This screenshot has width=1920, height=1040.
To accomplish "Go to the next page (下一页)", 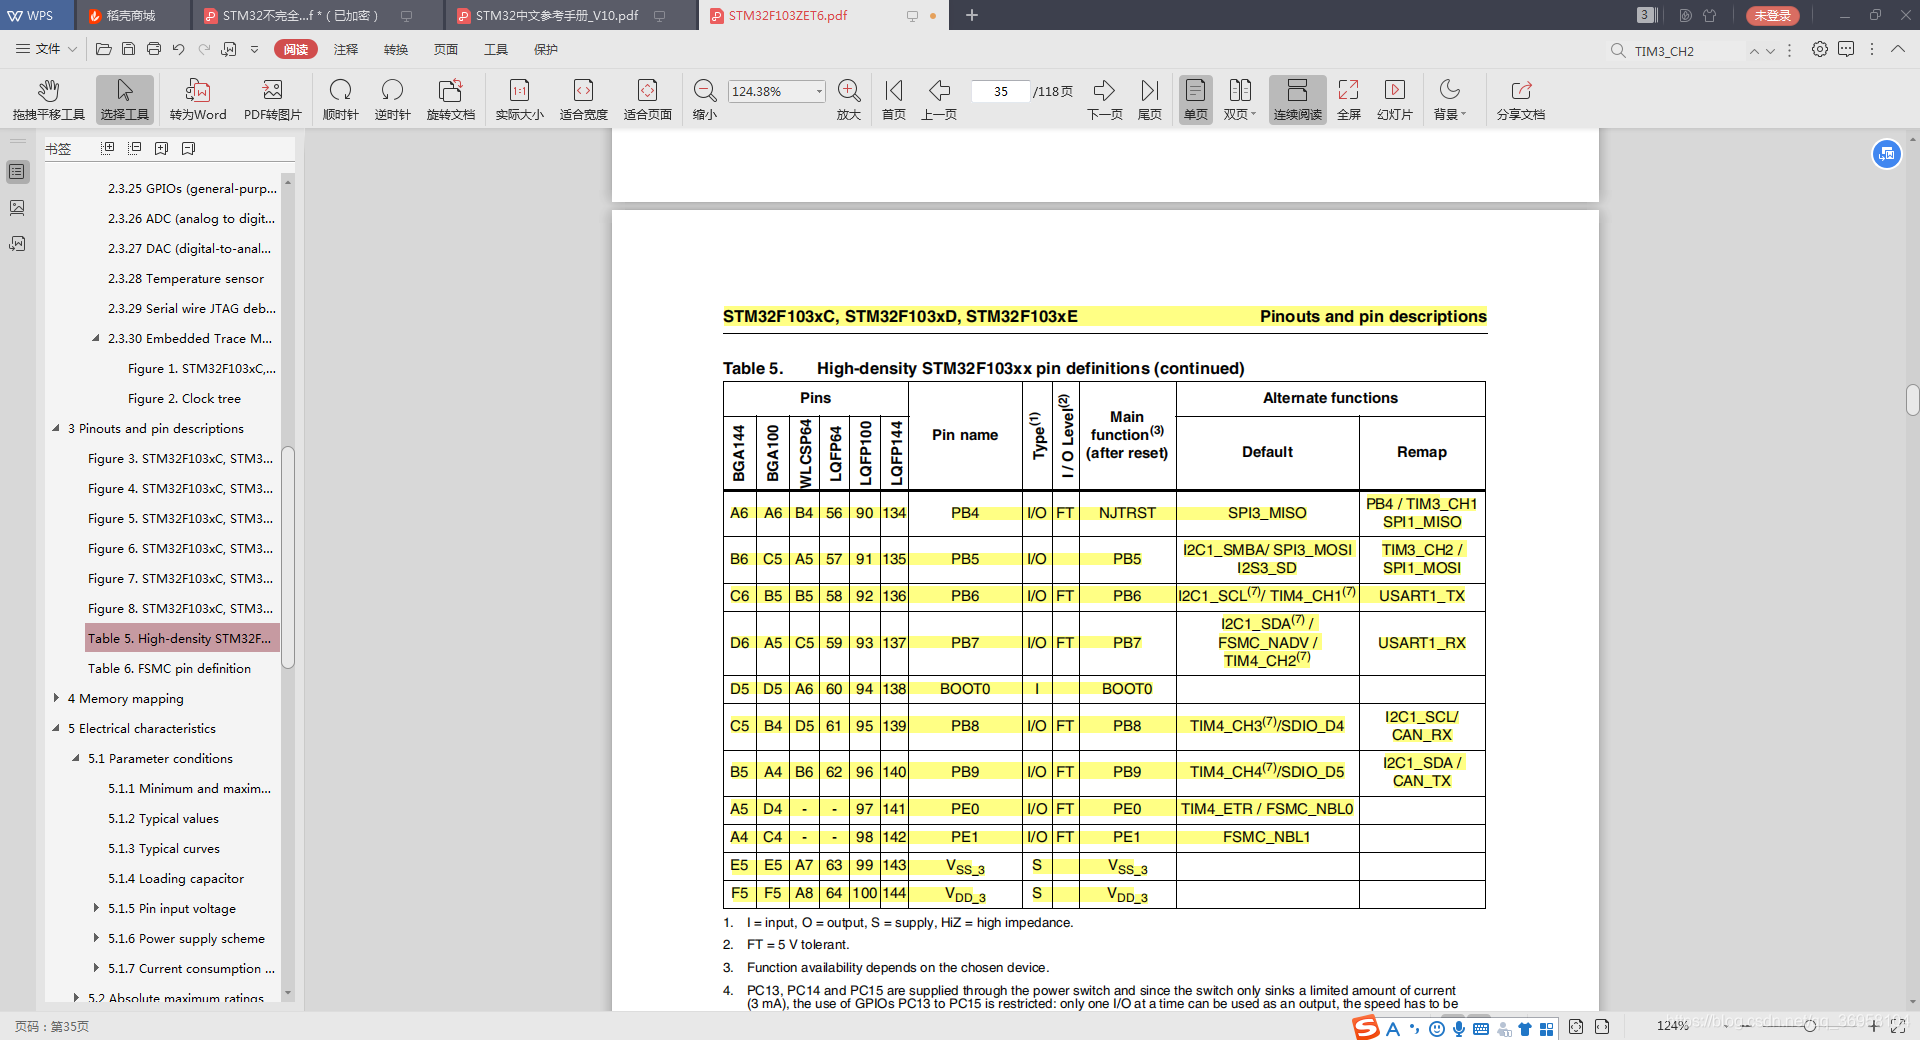I will point(1104,100).
